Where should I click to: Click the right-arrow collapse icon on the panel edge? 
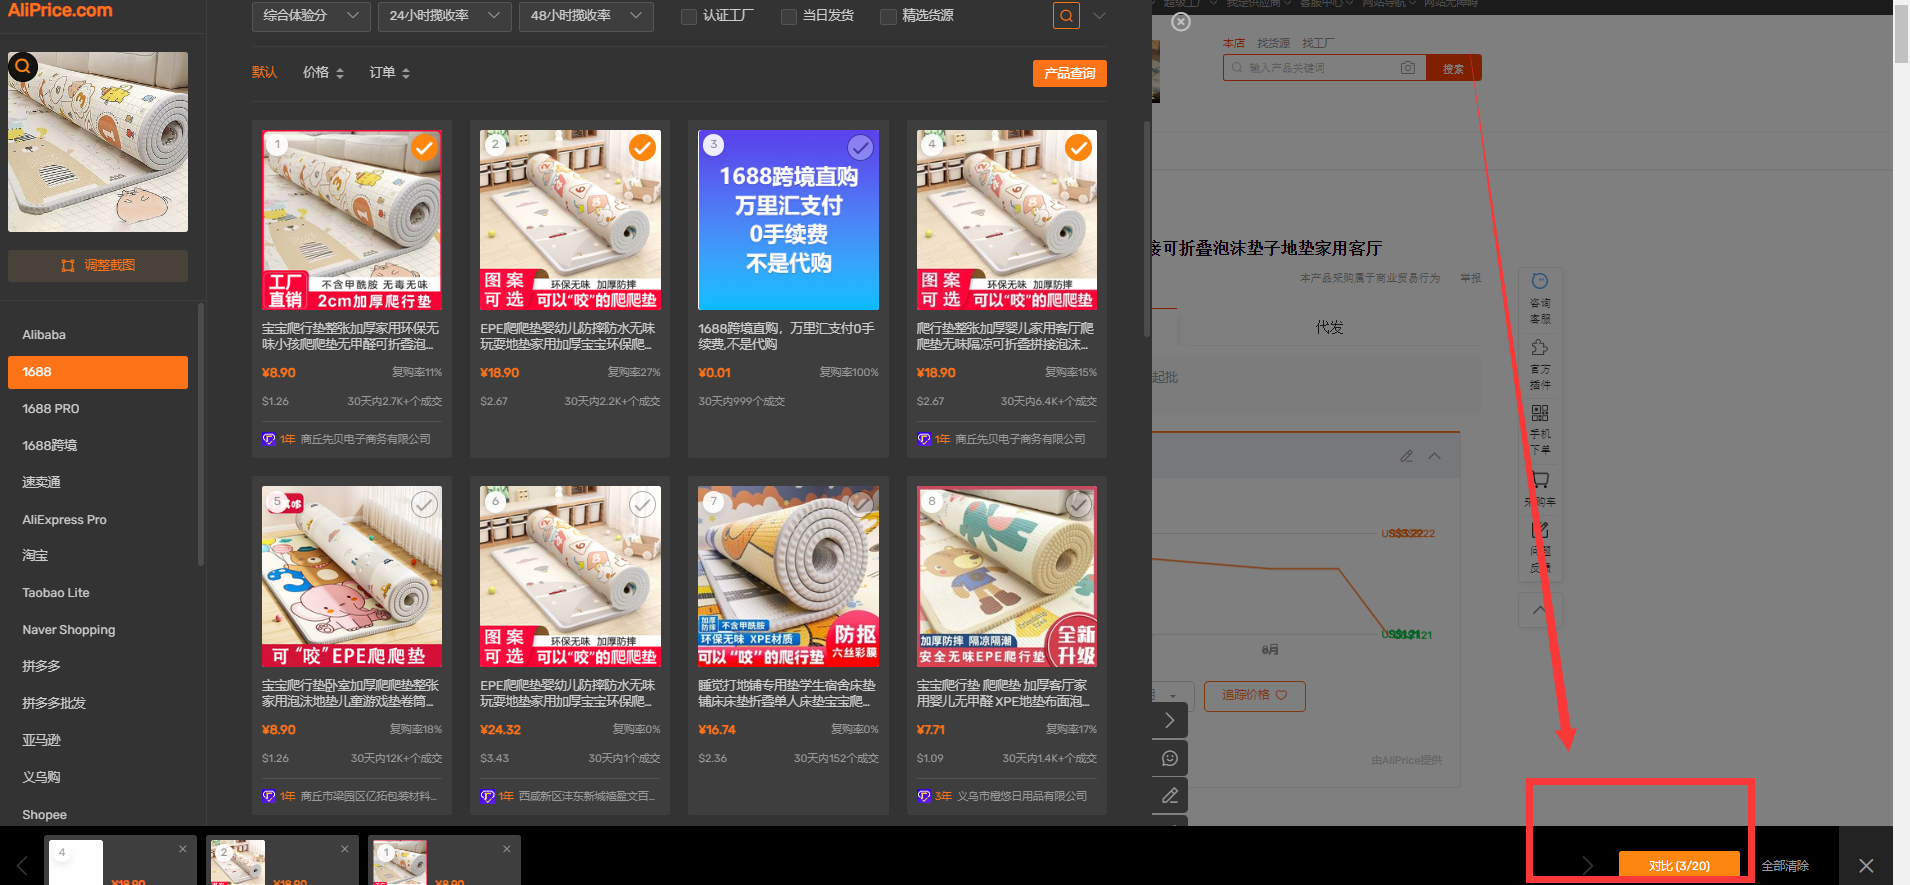(1170, 720)
